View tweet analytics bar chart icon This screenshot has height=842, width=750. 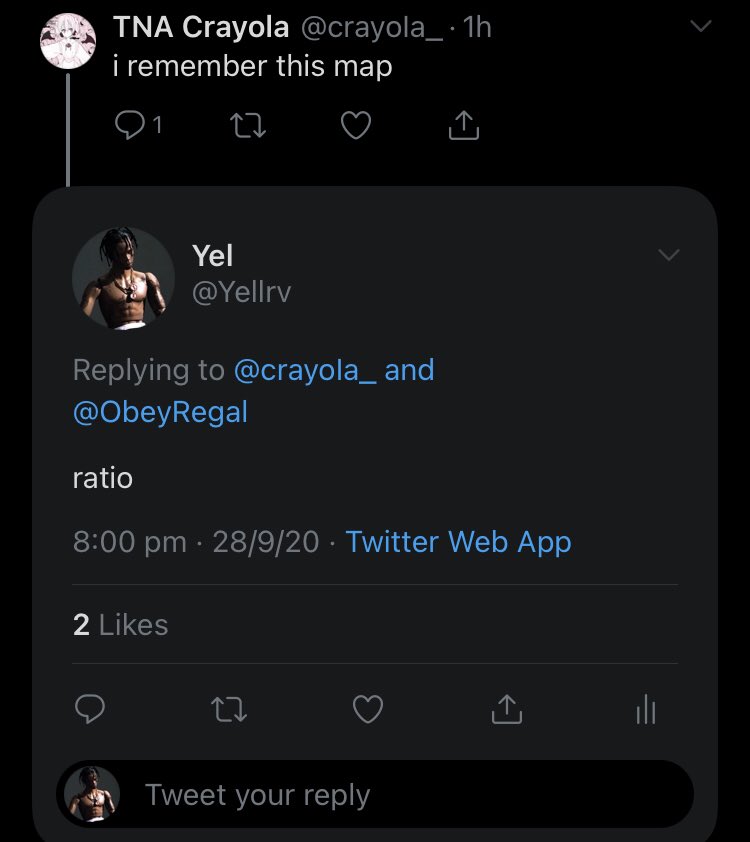[646, 710]
